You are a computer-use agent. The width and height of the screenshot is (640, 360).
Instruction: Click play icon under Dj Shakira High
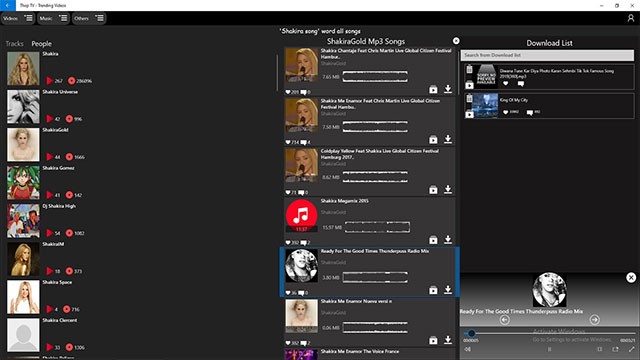[x=50, y=233]
